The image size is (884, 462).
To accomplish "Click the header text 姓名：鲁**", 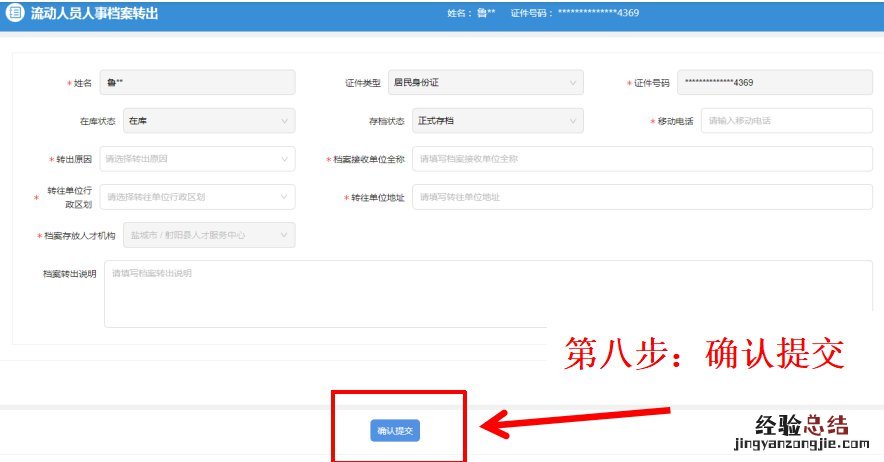I will pyautogui.click(x=471, y=13).
